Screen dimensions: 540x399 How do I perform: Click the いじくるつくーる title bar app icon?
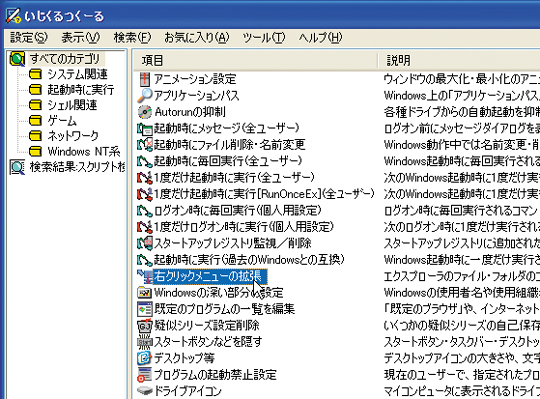(13, 16)
